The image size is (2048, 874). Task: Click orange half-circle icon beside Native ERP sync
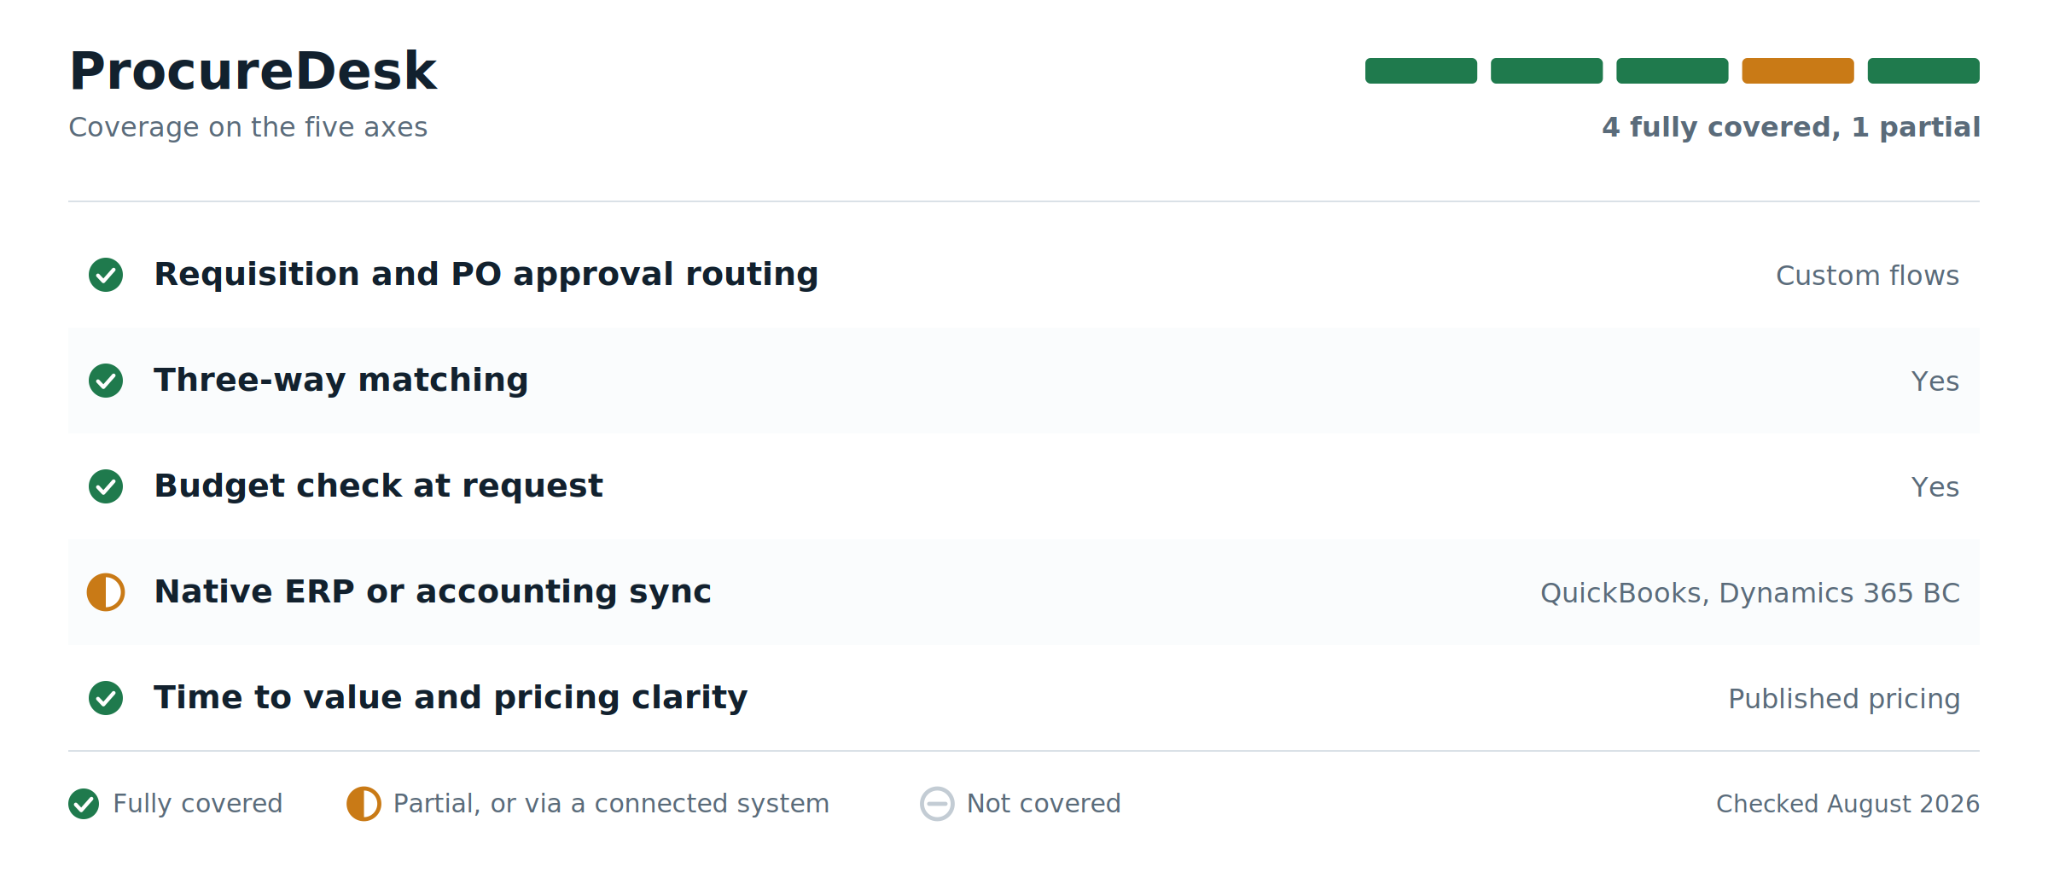coord(106,592)
